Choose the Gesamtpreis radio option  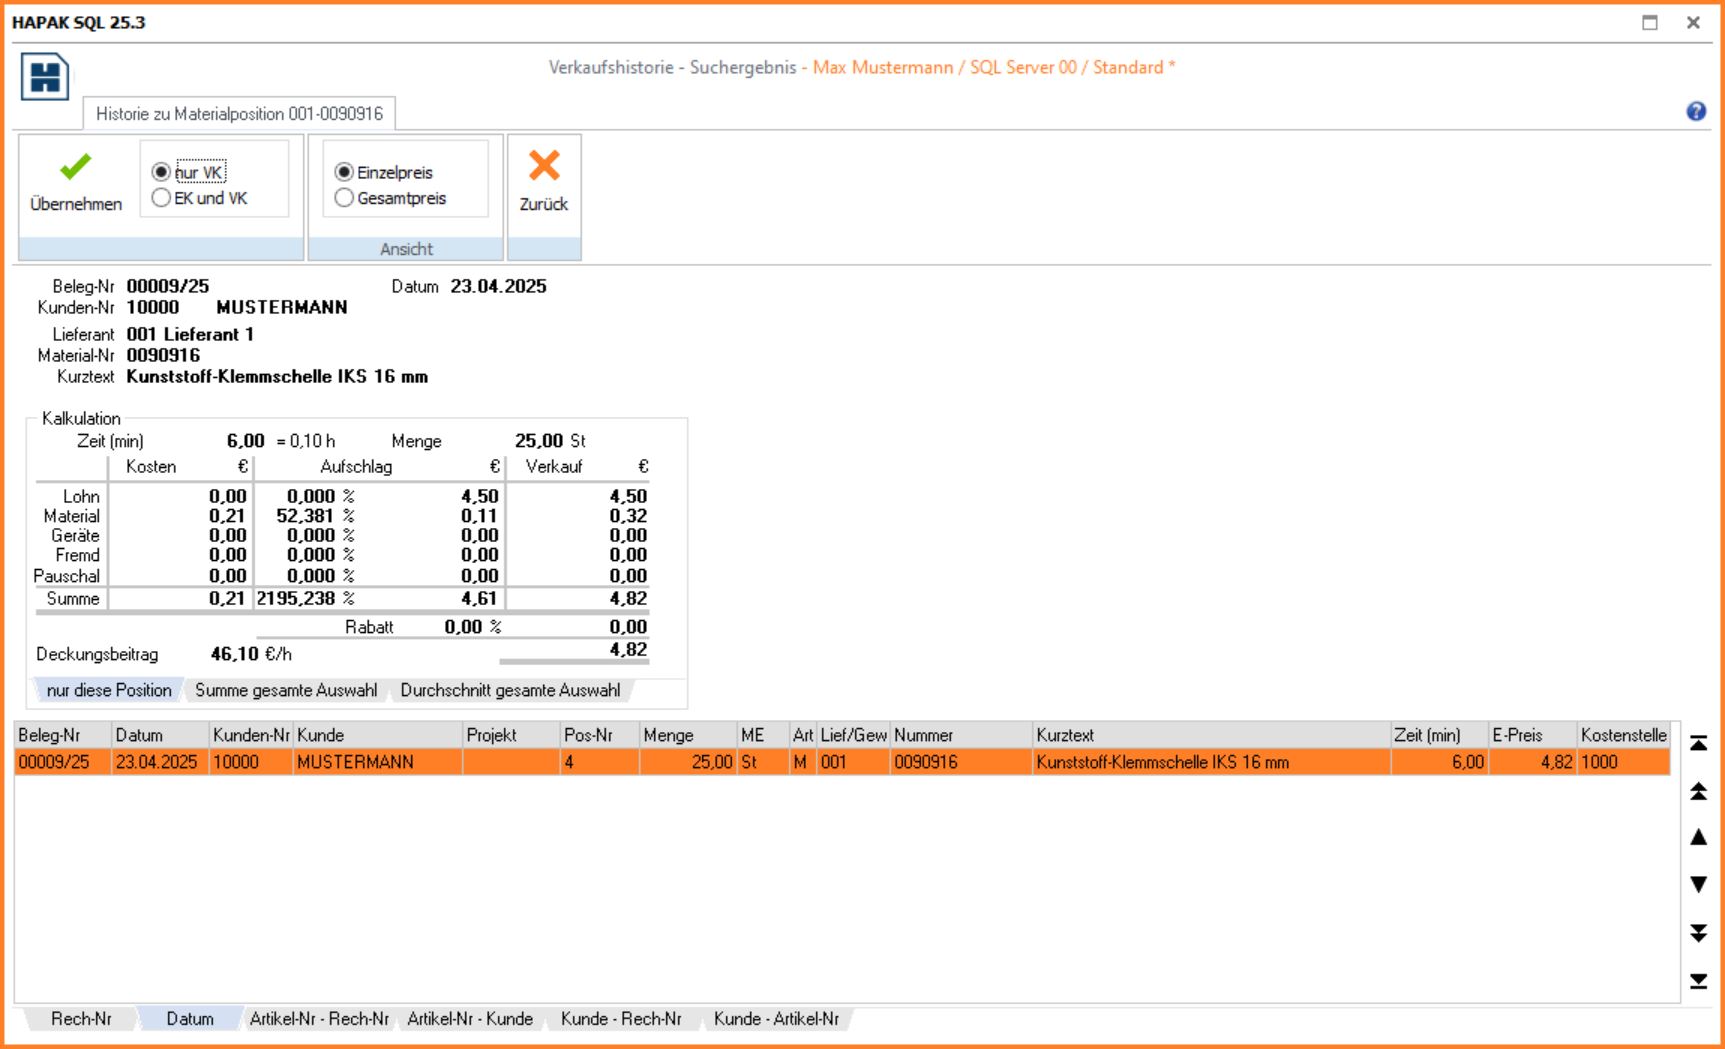coord(344,198)
